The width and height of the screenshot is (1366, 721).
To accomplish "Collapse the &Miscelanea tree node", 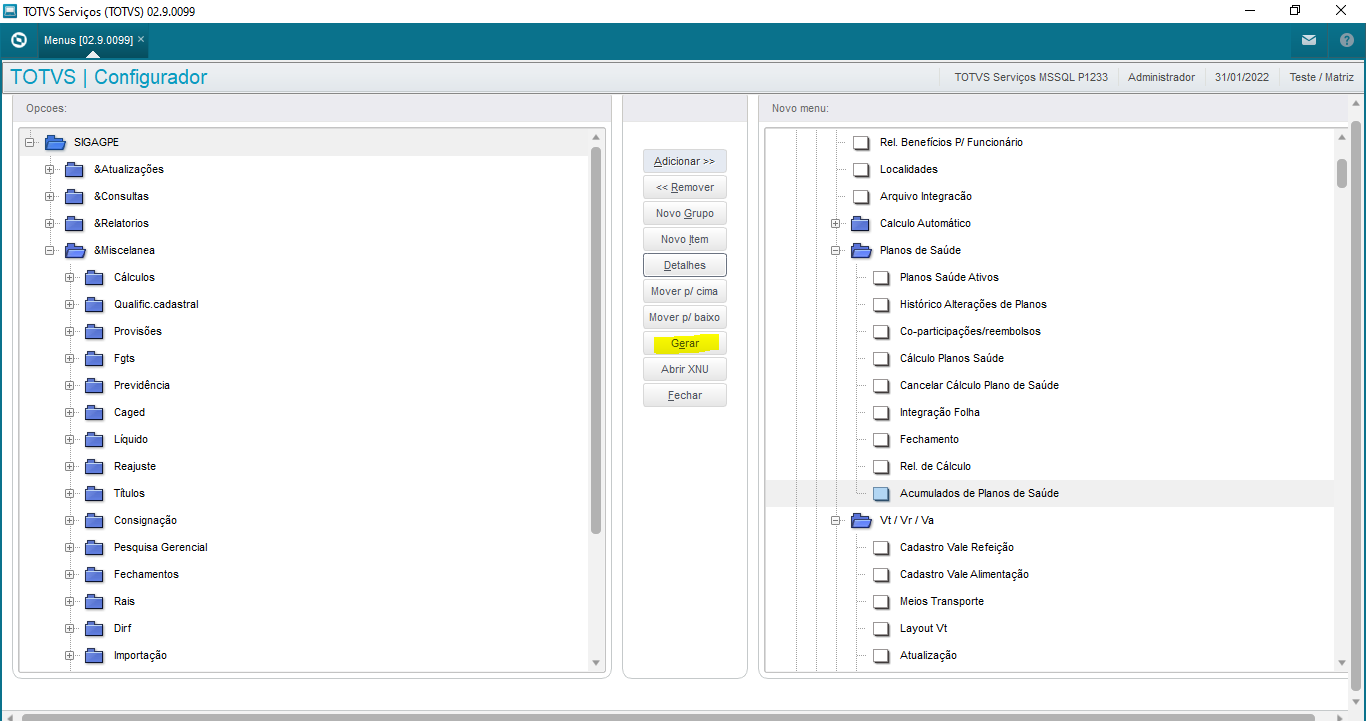I will [x=50, y=250].
